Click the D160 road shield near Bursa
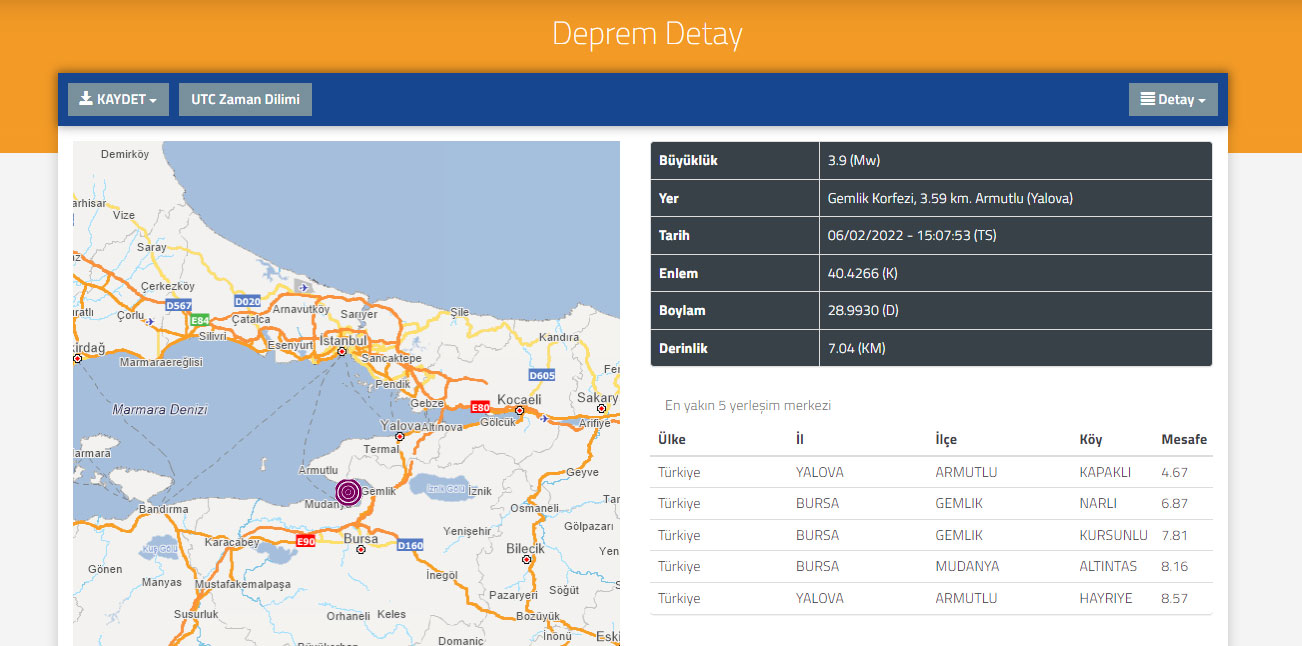Image resolution: width=1302 pixels, height=646 pixels. click(x=410, y=545)
